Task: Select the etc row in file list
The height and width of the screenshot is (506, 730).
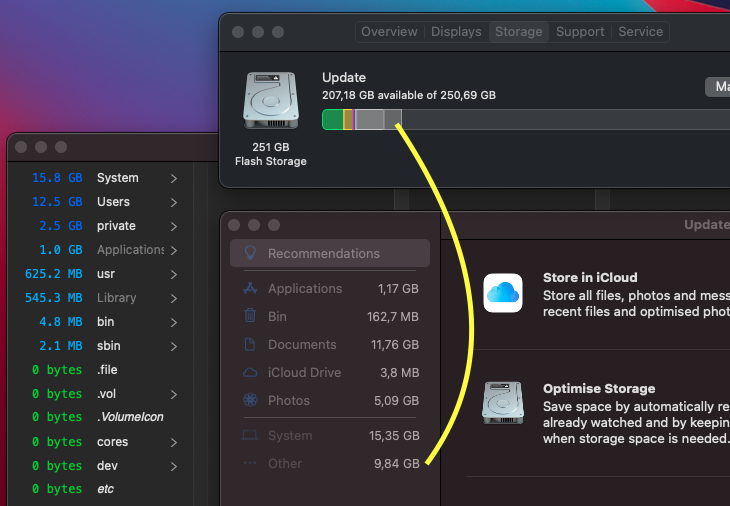Action: click(102, 489)
